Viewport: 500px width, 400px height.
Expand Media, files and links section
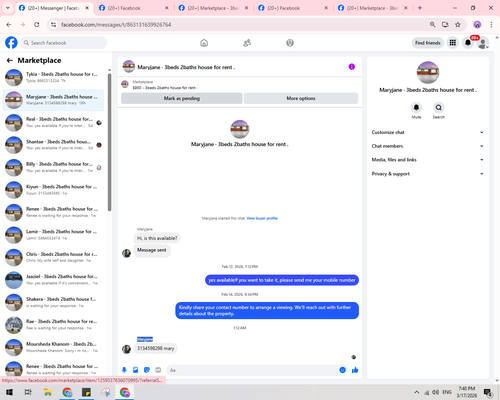(x=428, y=160)
